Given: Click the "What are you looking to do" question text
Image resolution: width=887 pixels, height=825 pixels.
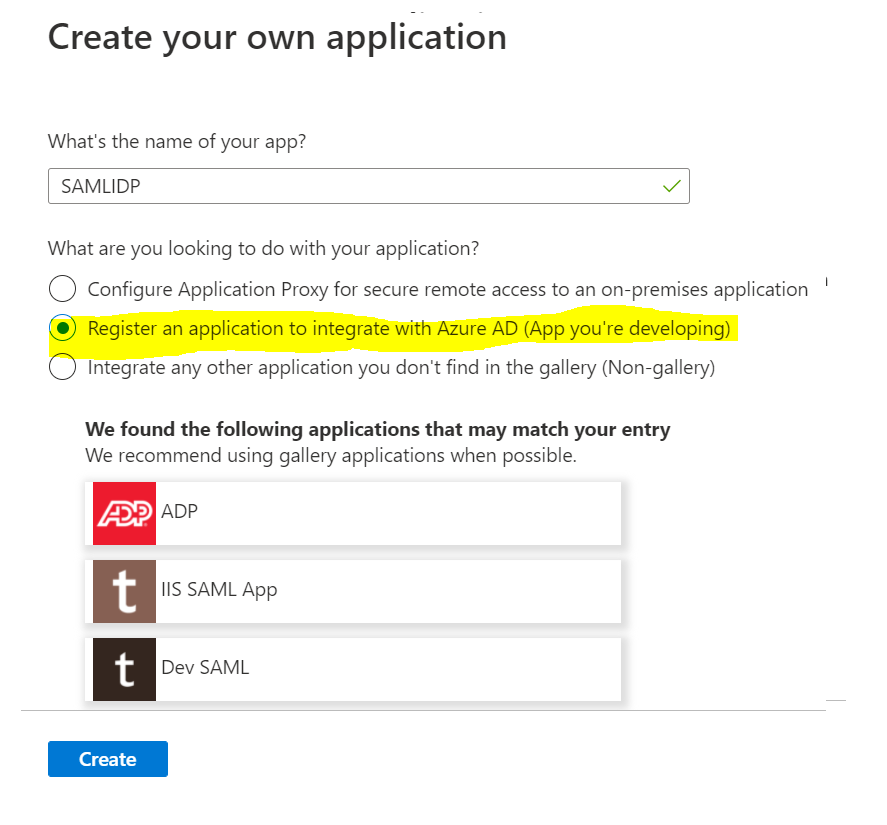Looking at the screenshot, I should (x=263, y=248).
